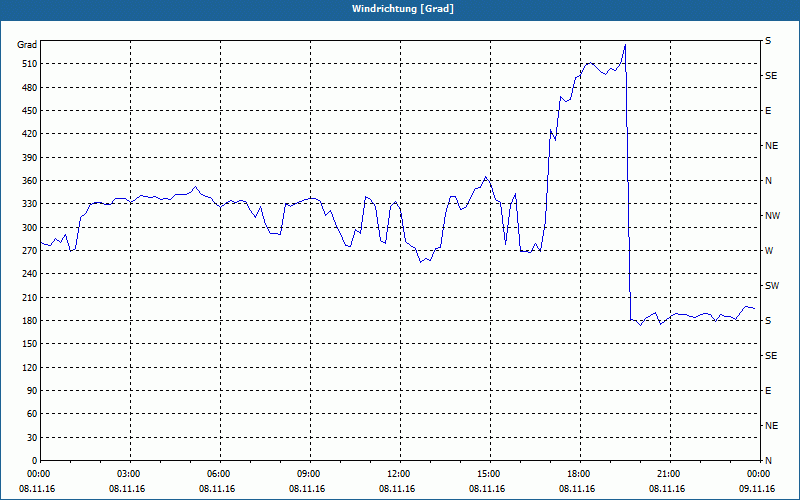The image size is (800, 500).
Task: Select the 12:00 time label
Action: pos(398,473)
